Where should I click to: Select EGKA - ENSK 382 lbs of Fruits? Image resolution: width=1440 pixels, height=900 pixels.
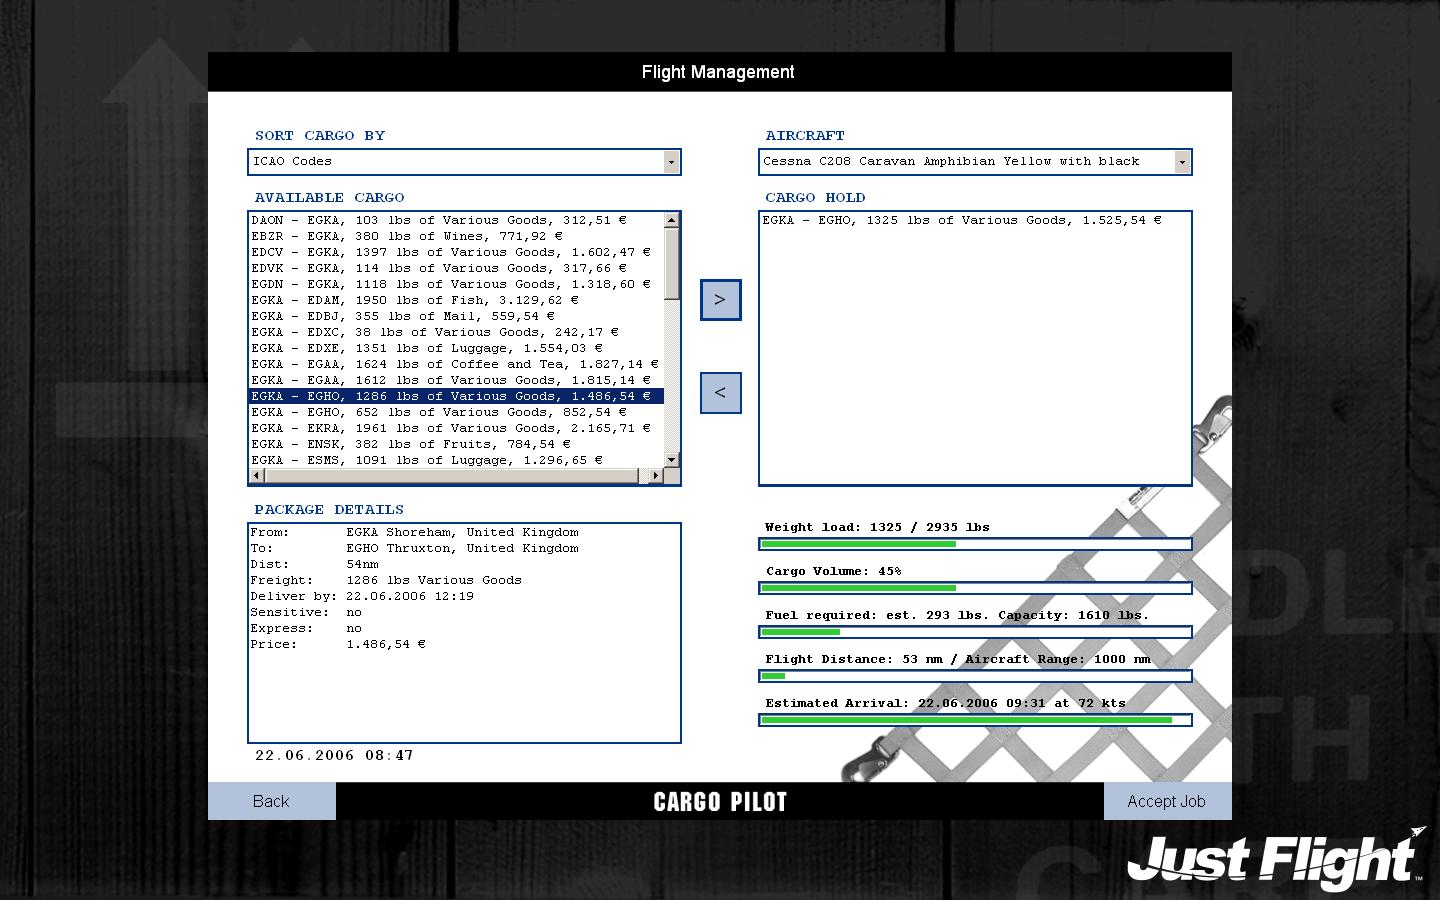tap(457, 444)
